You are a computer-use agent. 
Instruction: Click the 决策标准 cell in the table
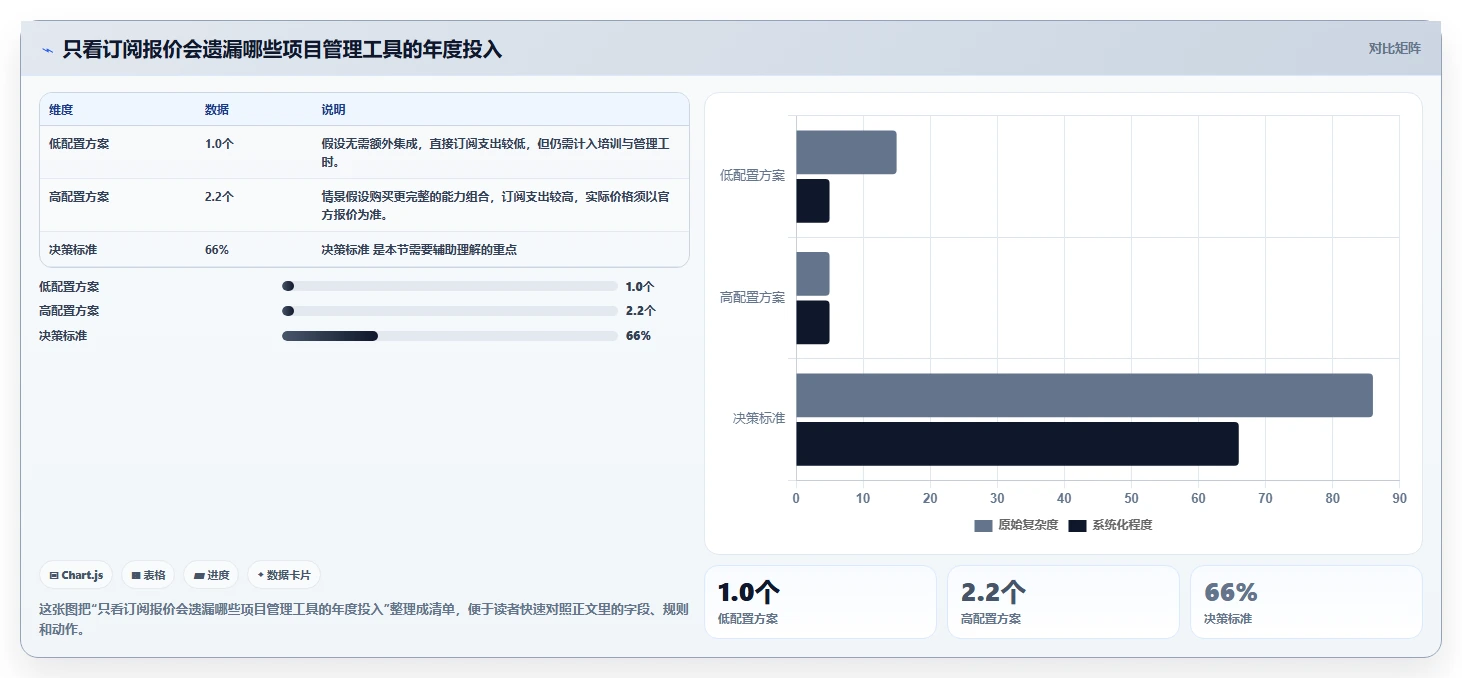pos(73,250)
